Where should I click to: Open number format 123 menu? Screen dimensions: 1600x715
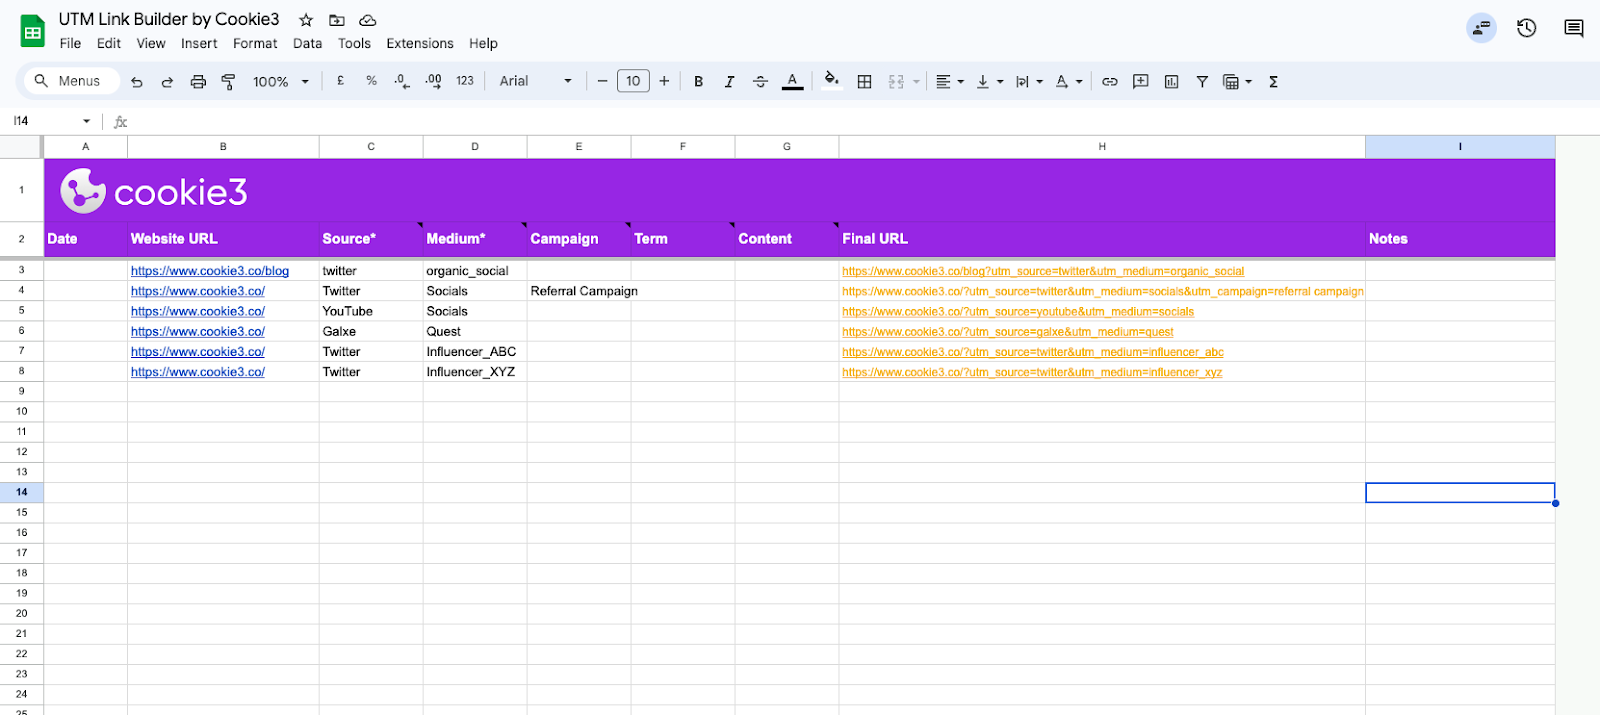pos(465,81)
